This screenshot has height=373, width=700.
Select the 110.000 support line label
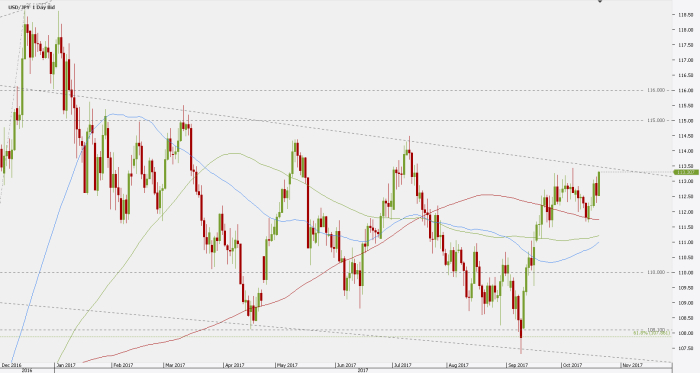click(656, 272)
